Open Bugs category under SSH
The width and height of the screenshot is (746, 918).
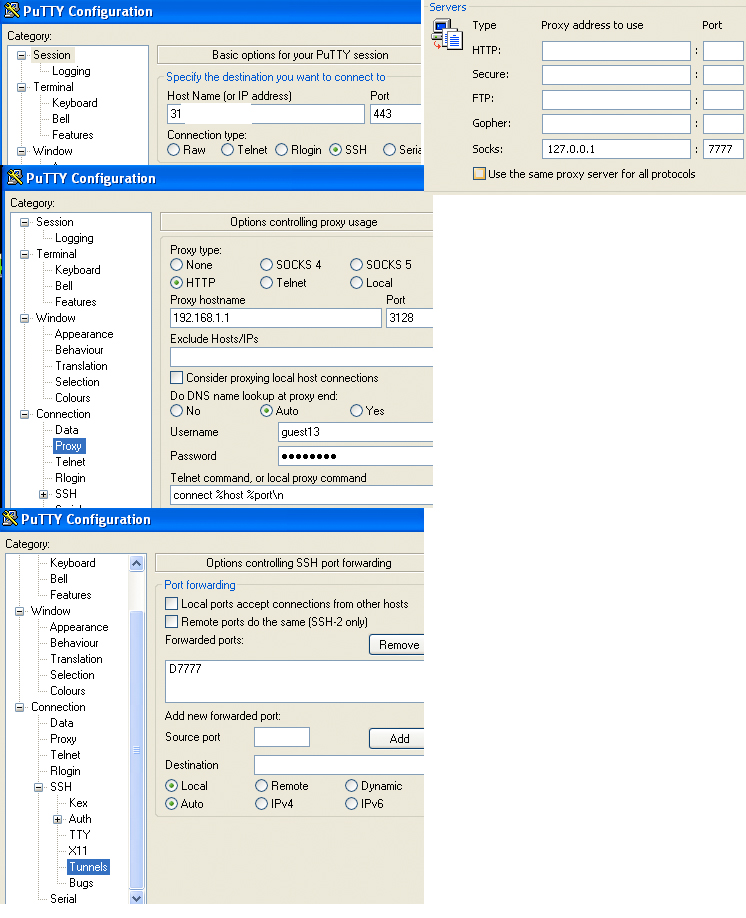[81, 883]
